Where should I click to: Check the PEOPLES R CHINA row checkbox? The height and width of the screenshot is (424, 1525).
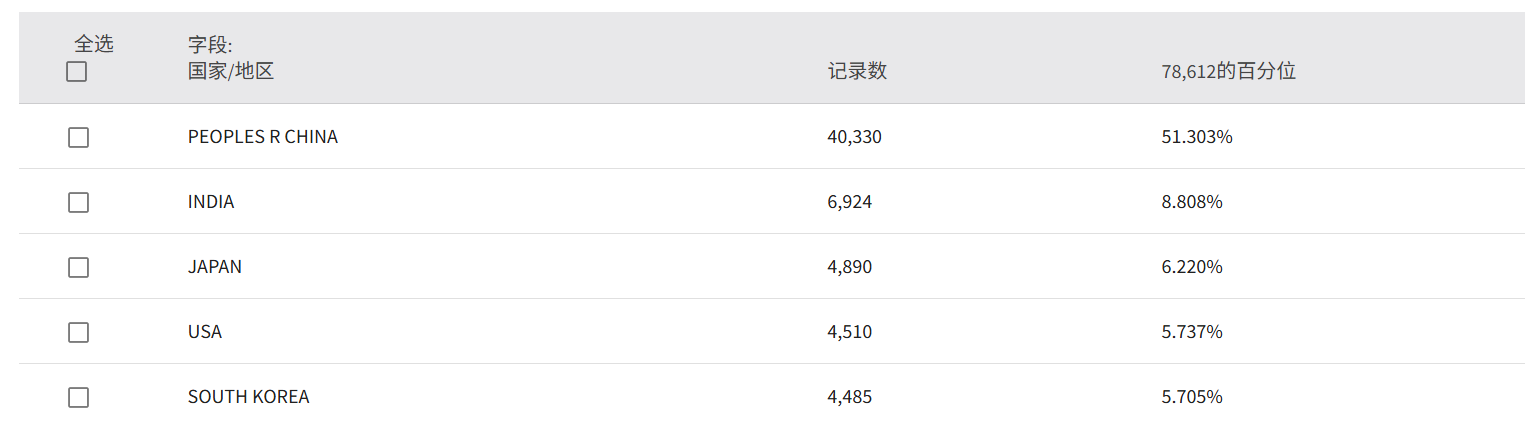point(78,137)
